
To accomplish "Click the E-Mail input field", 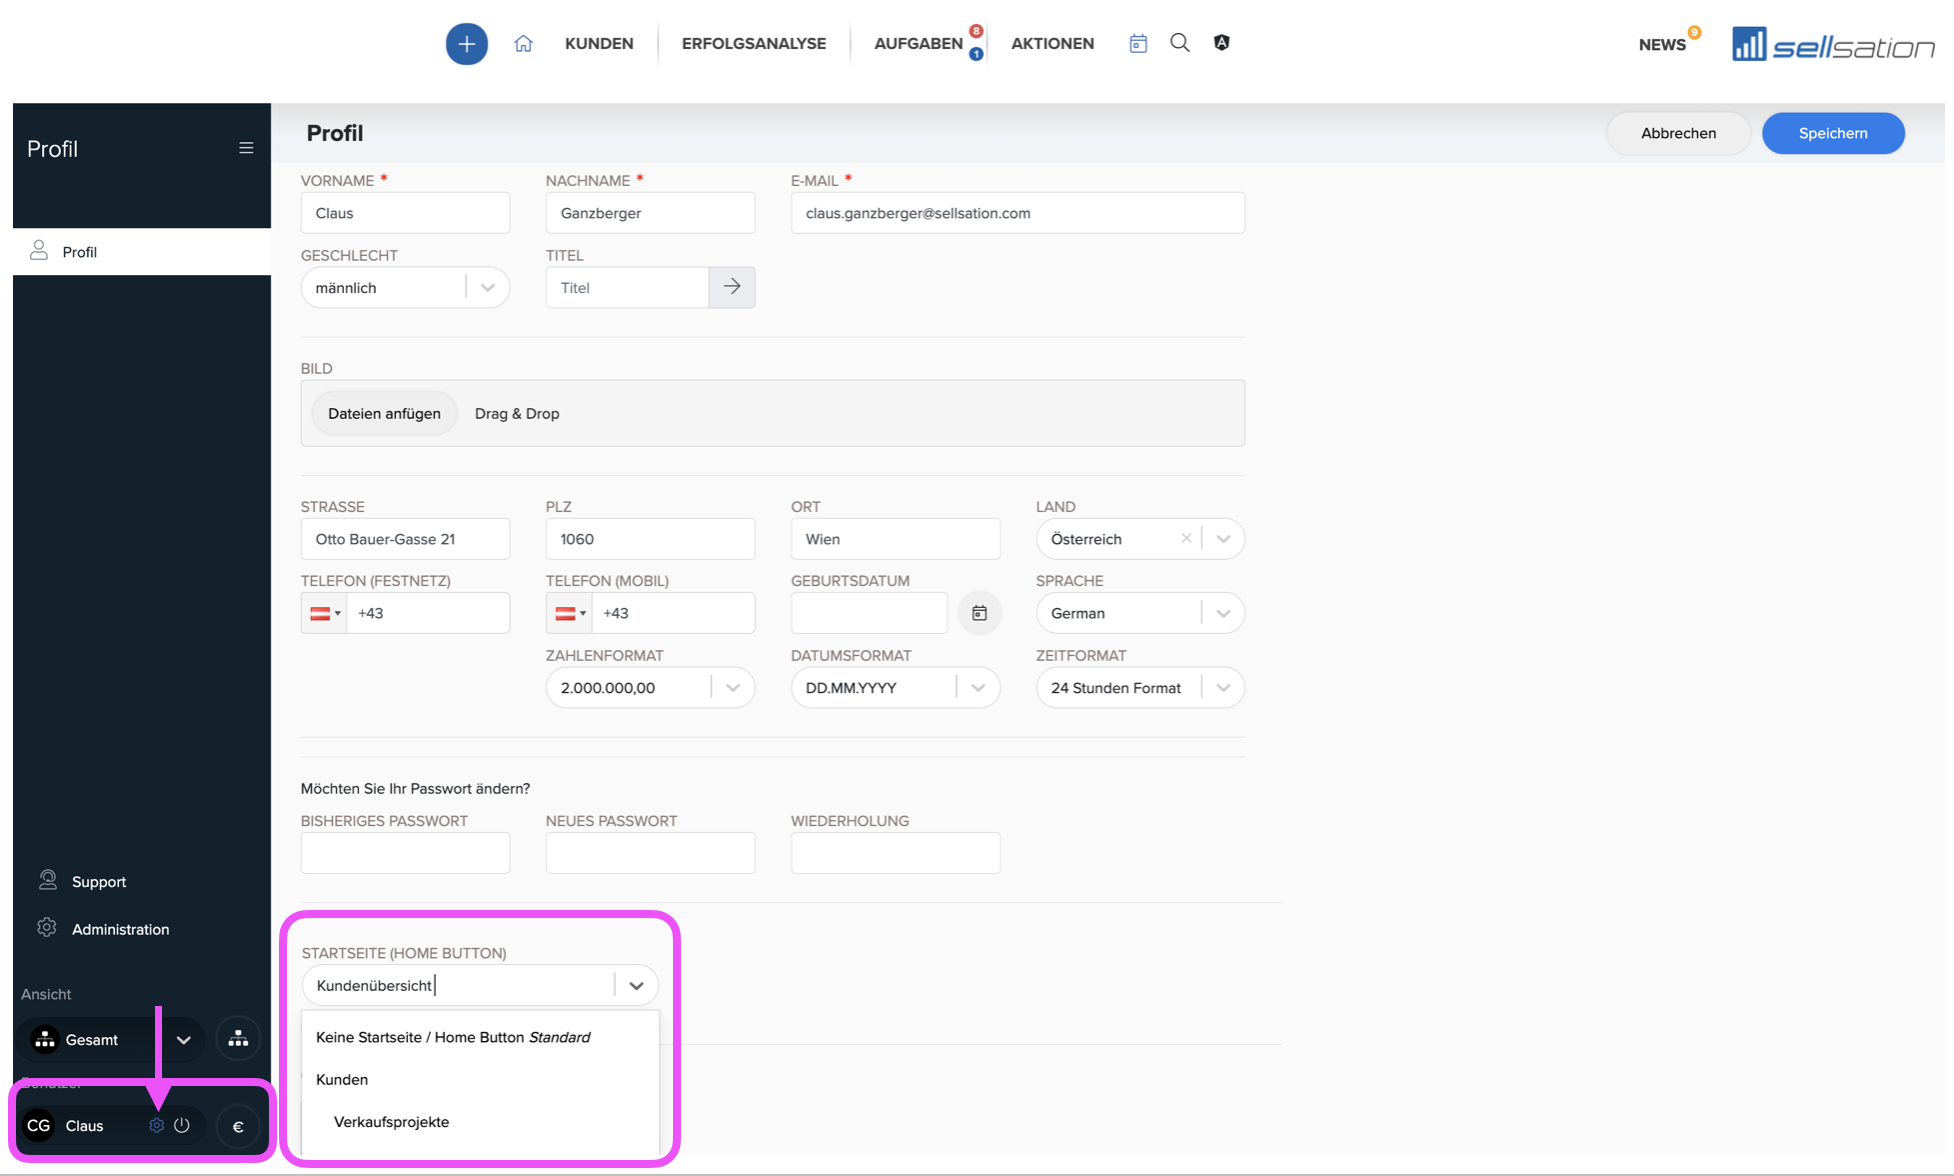I will [1018, 213].
